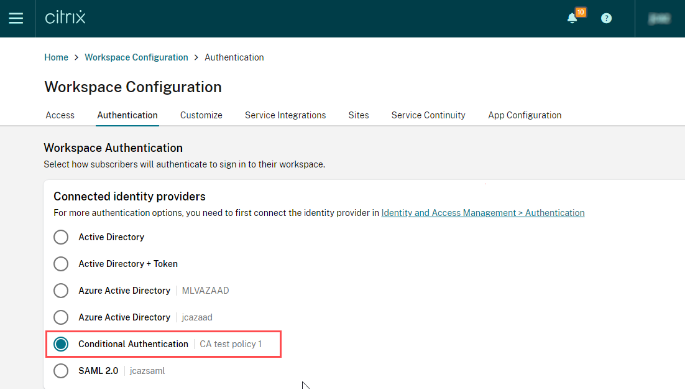Open the Sites tab
This screenshot has height=389, width=685.
point(359,115)
